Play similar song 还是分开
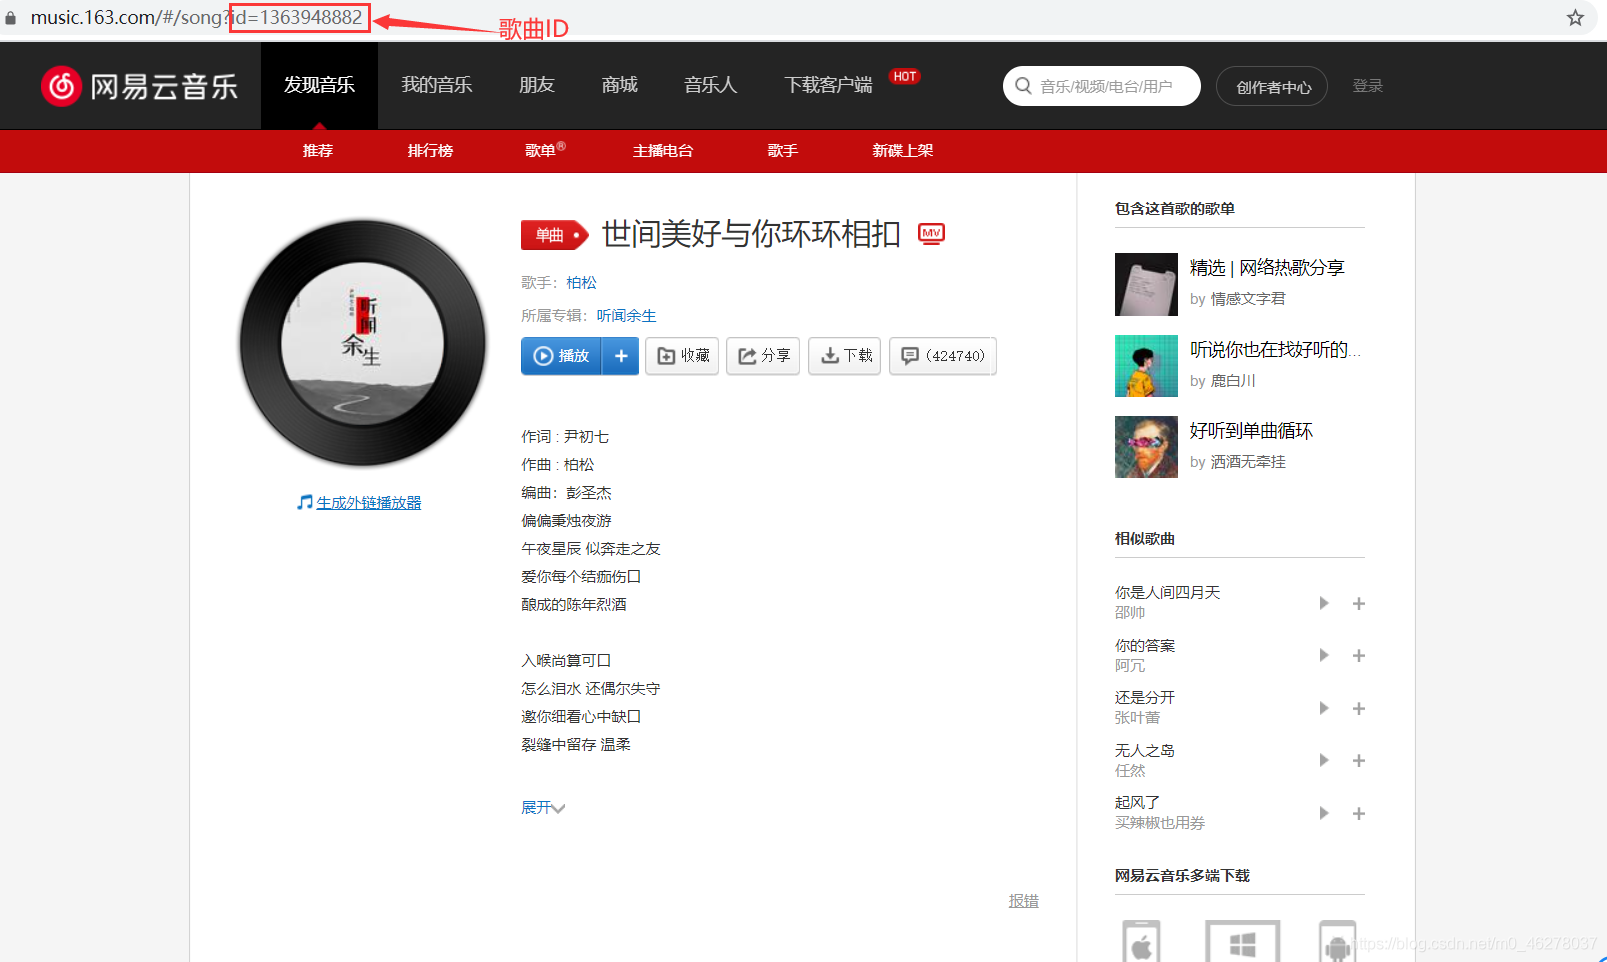1607x962 pixels. 1323,708
